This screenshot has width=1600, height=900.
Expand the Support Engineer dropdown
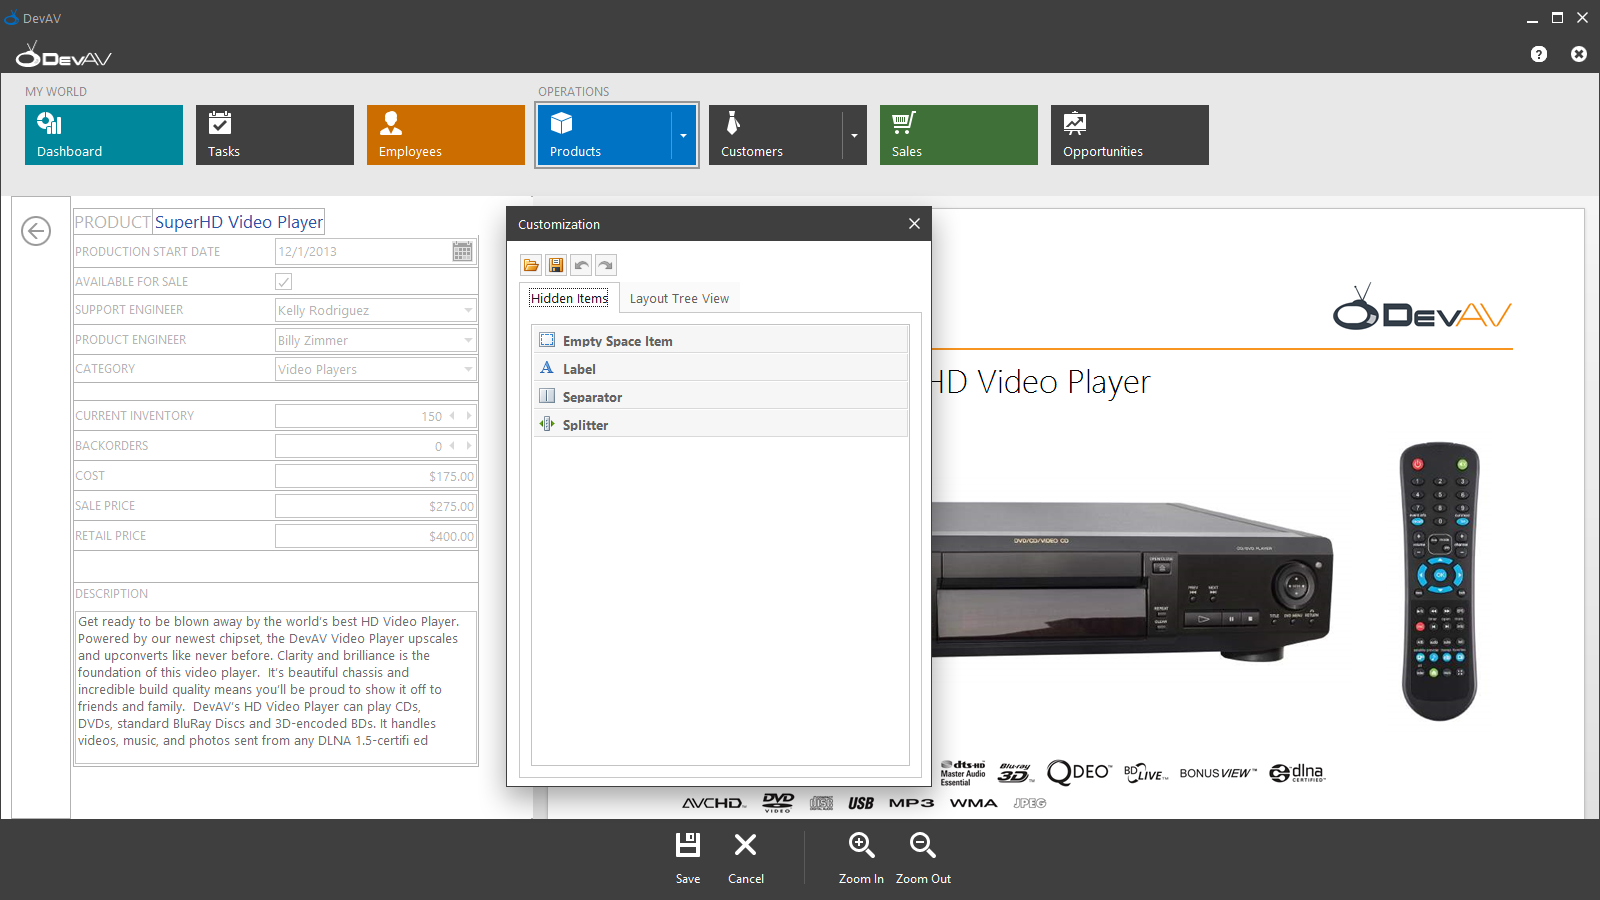point(468,311)
